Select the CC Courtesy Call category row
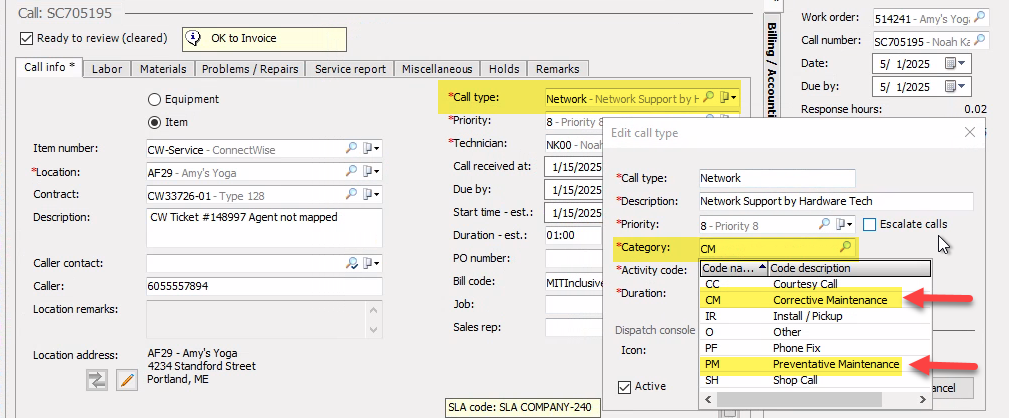This screenshot has width=1009, height=418. (815, 284)
